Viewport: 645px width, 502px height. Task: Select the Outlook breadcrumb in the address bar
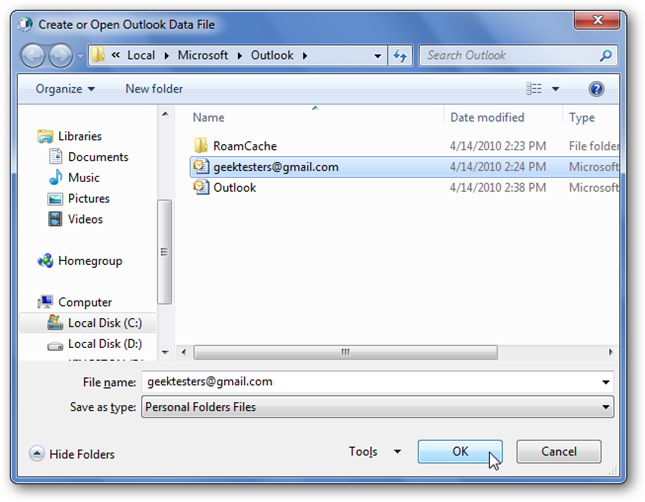pyautogui.click(x=272, y=55)
